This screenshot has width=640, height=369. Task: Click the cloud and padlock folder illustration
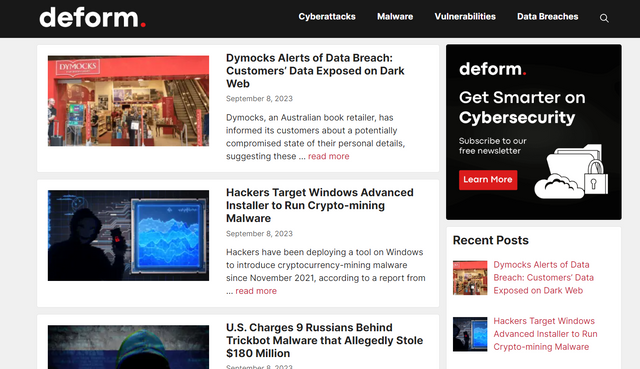[x=571, y=171]
